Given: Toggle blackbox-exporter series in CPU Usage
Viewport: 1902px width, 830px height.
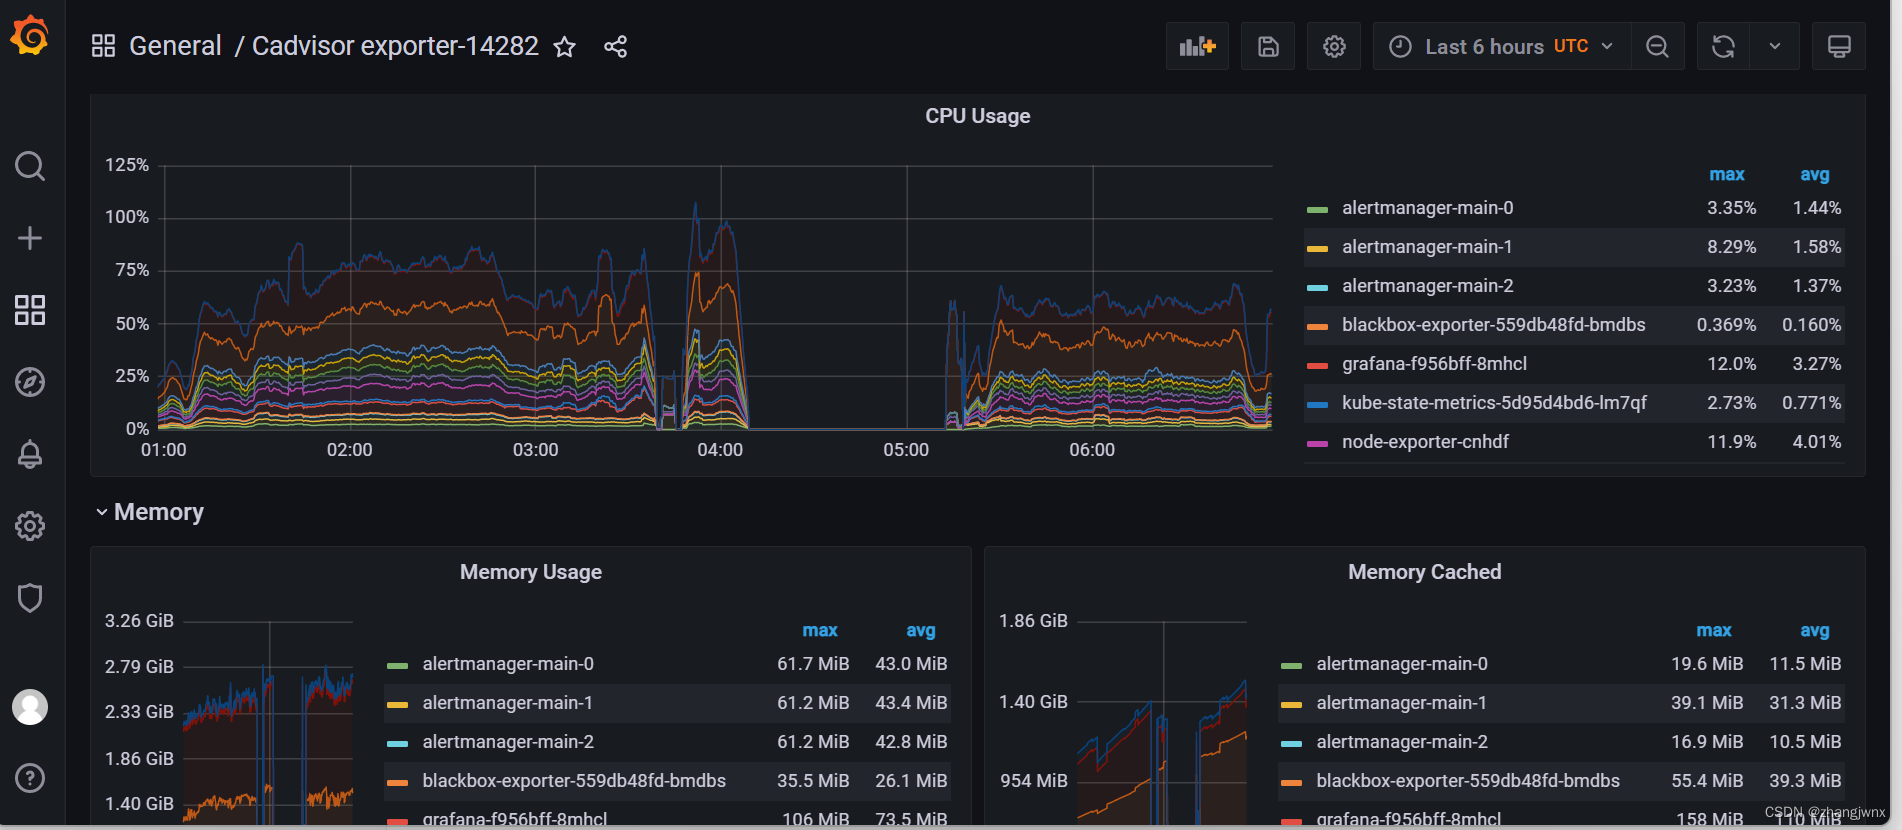Looking at the screenshot, I should (1493, 325).
